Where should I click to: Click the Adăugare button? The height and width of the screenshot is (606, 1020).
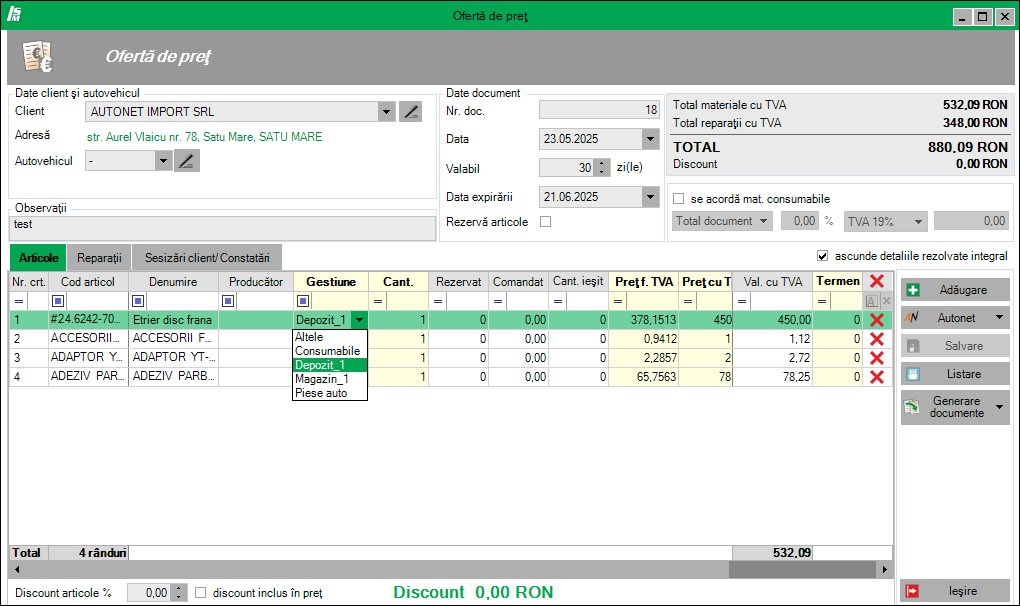(955, 290)
